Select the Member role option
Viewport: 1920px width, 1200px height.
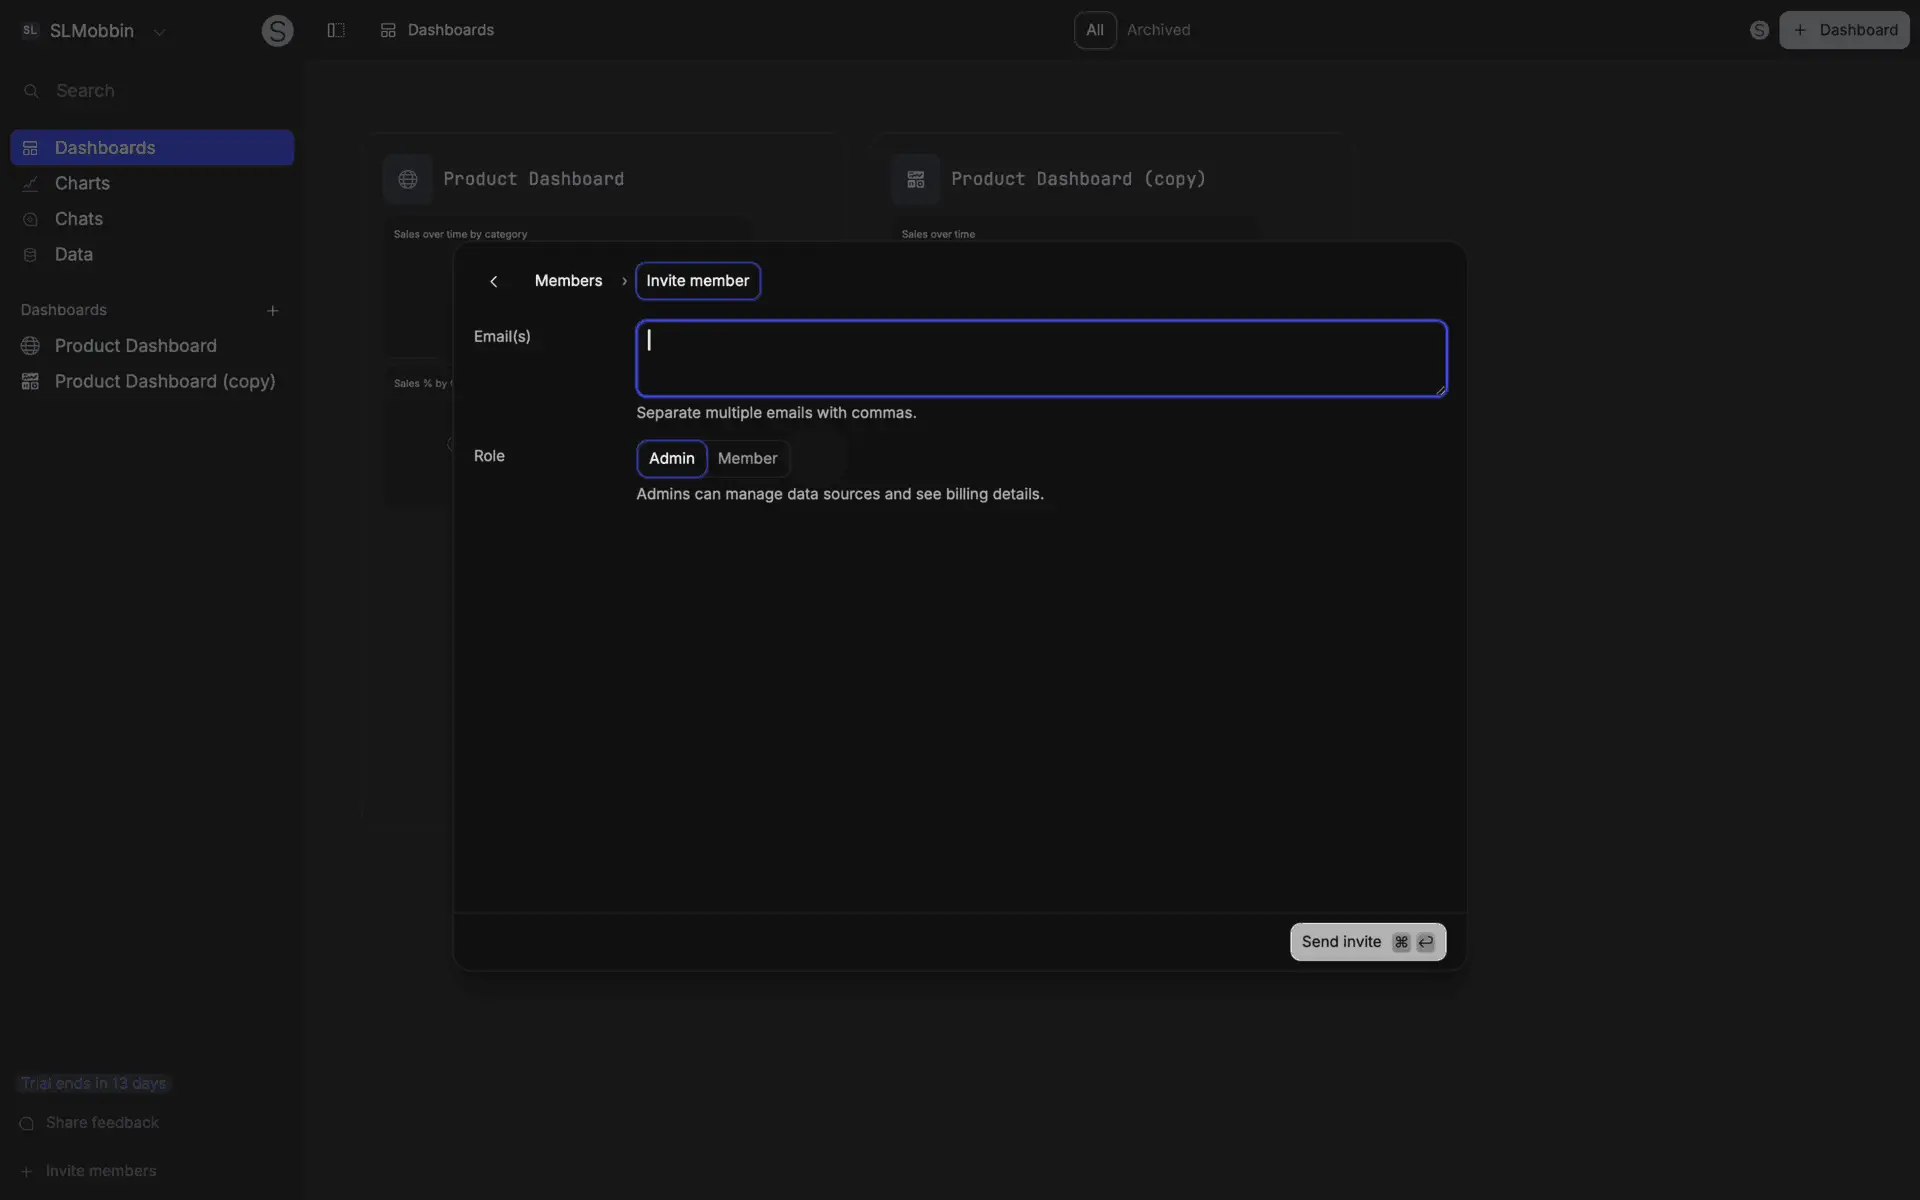tap(748, 458)
